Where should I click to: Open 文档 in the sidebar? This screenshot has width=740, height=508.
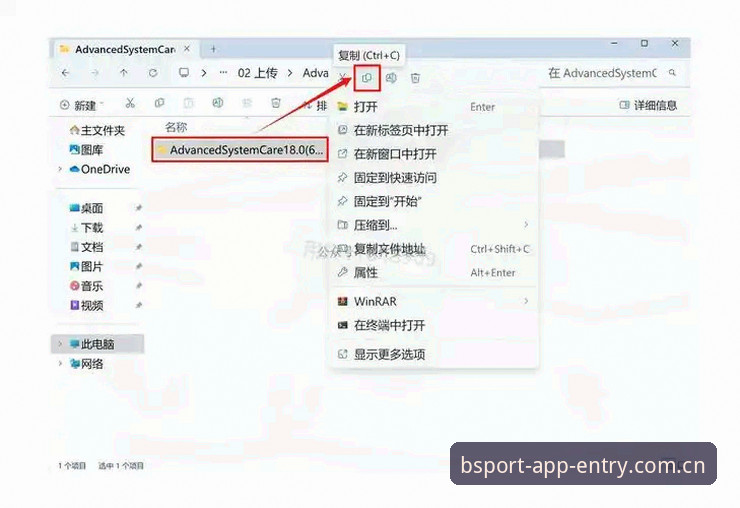[86, 247]
